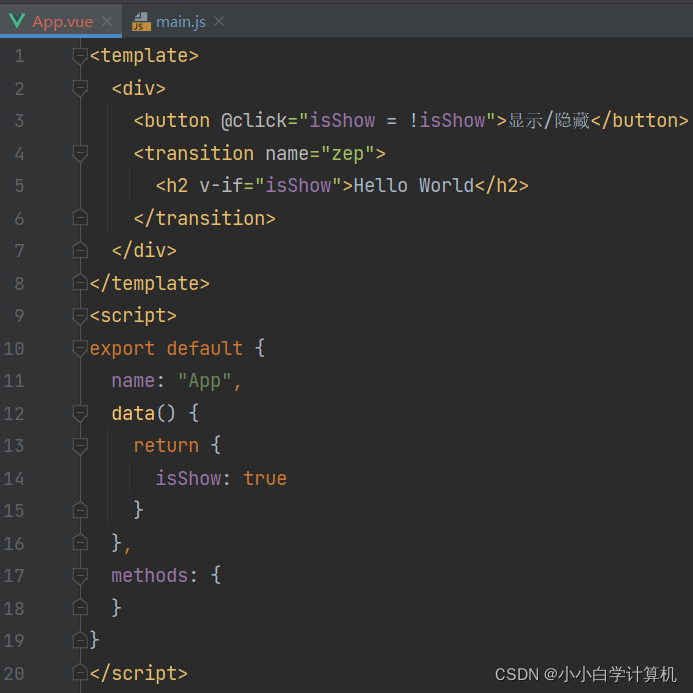The width and height of the screenshot is (693, 693).
Task: Close the main.js tab
Action: coord(219,21)
